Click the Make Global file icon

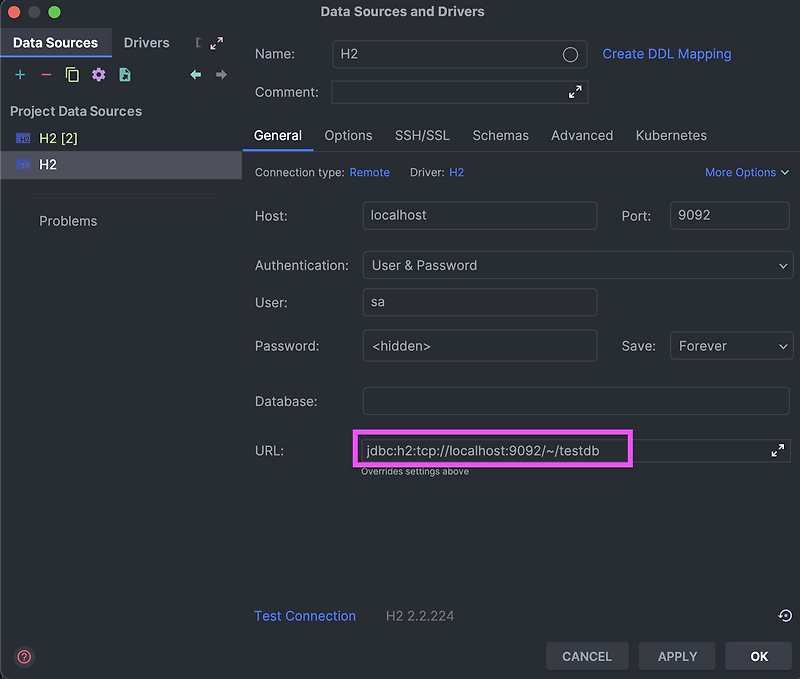coord(125,75)
